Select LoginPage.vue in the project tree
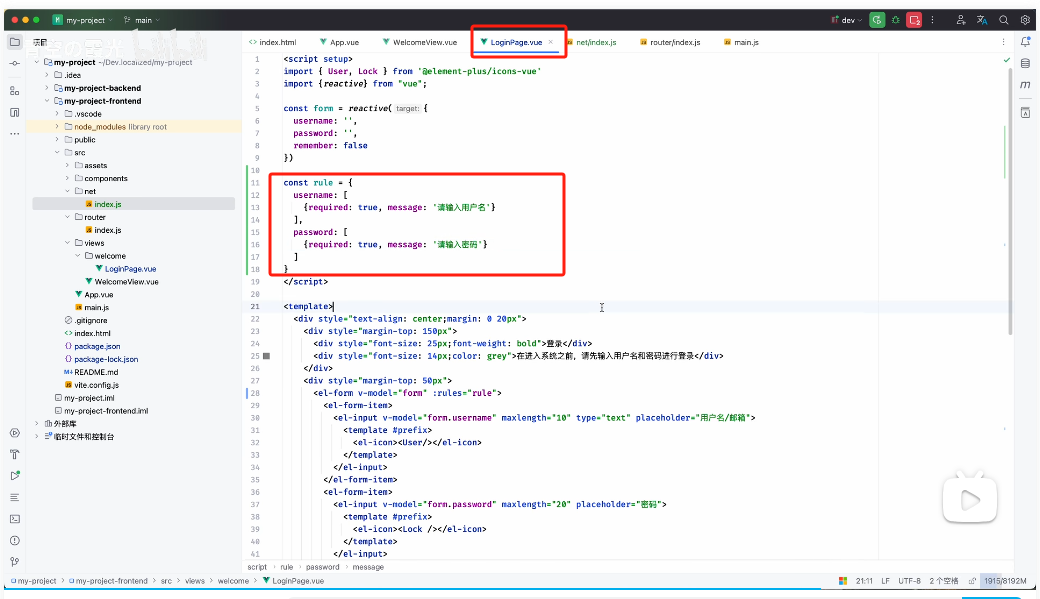Screen dimensions: 1040x599 (x=130, y=269)
